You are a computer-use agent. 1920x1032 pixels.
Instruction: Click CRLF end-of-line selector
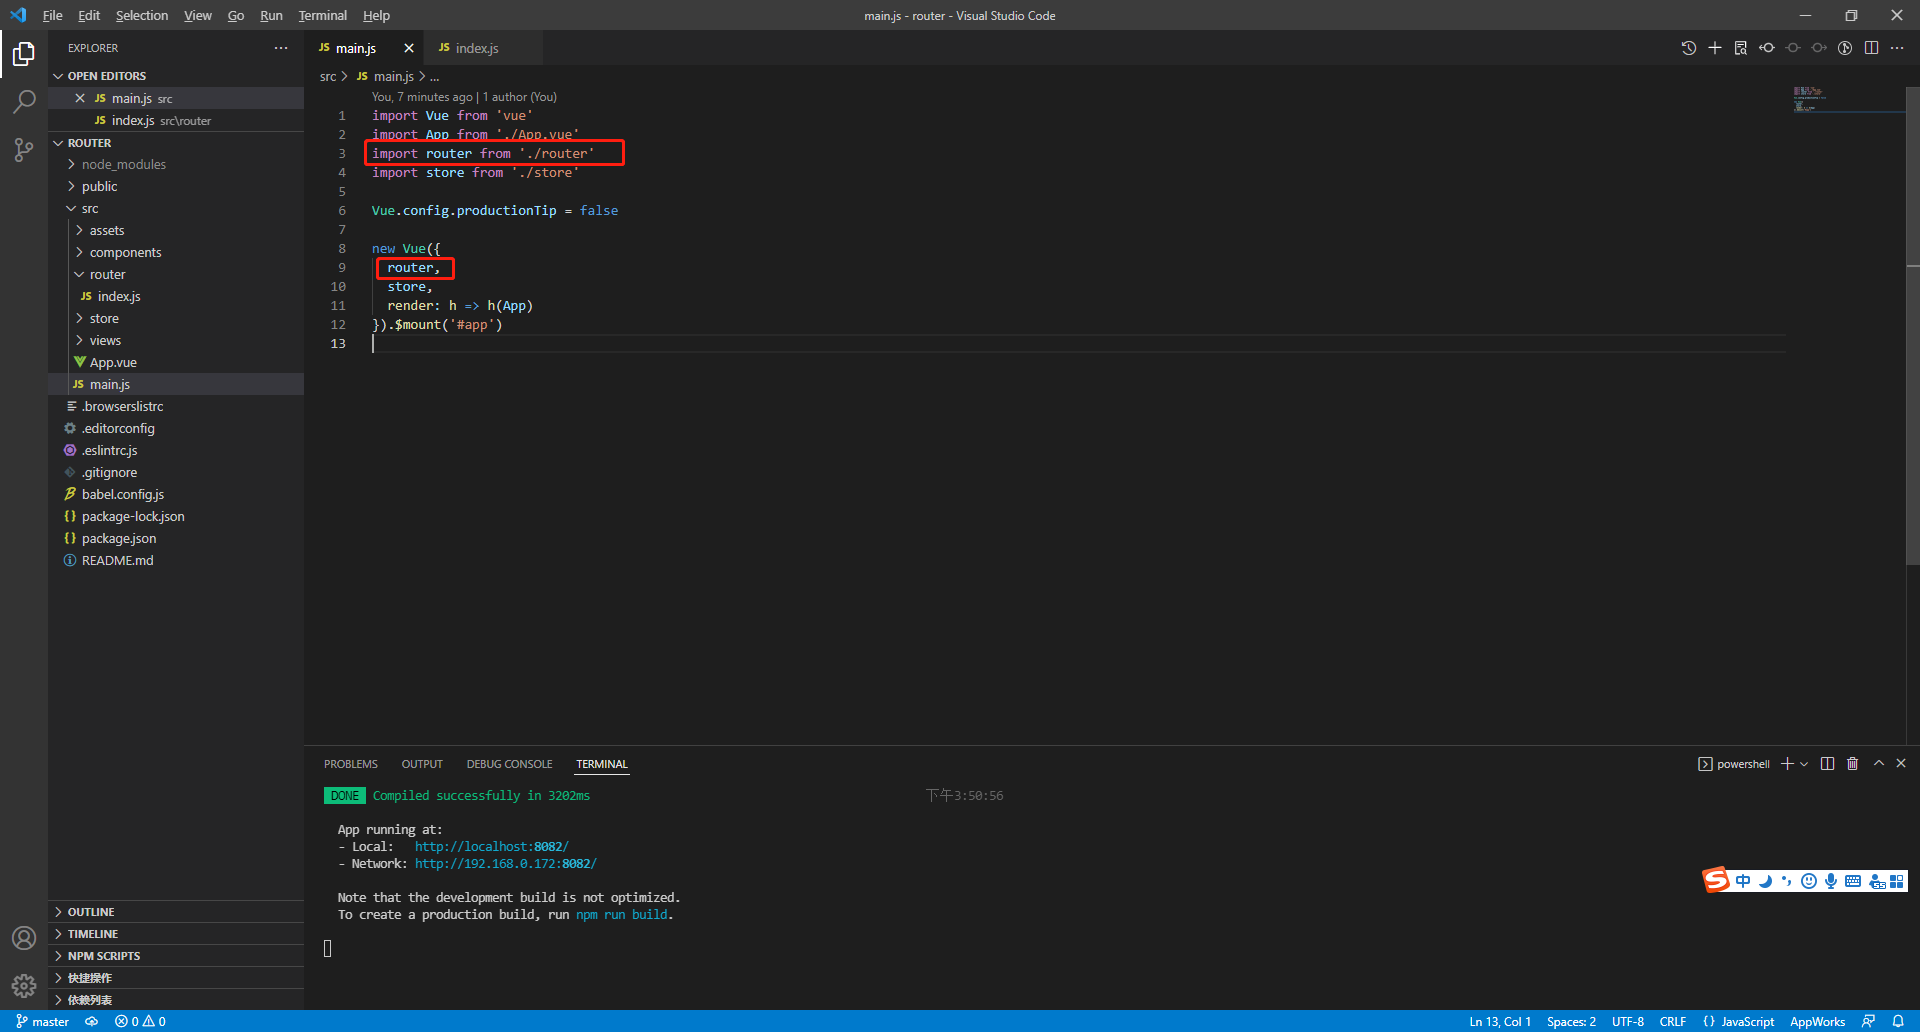[1673, 1021]
